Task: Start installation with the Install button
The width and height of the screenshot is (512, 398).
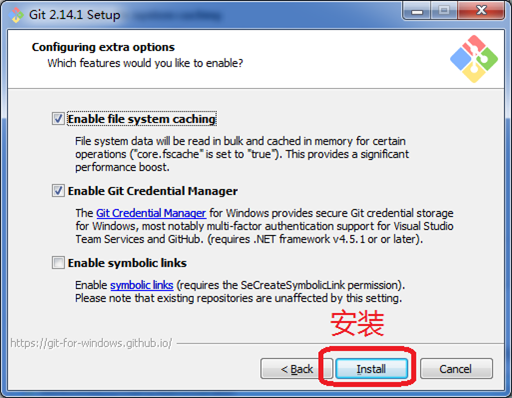Action: coord(371,369)
